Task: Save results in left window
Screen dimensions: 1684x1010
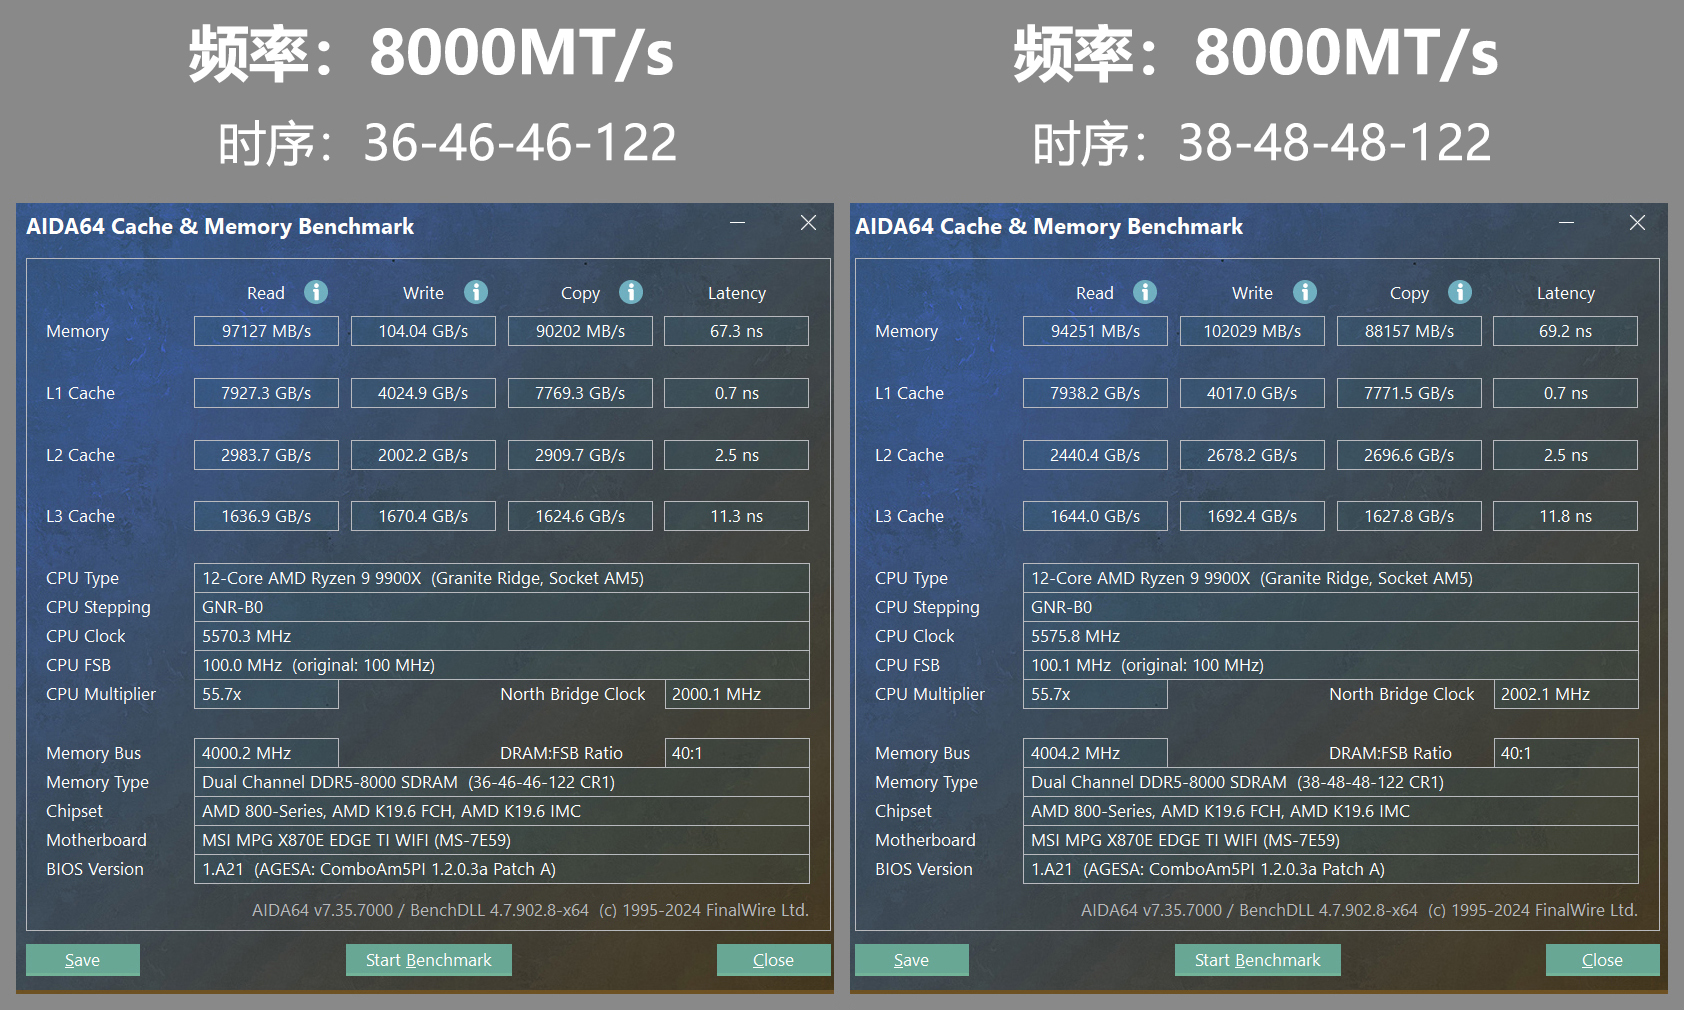Action: click(83, 960)
